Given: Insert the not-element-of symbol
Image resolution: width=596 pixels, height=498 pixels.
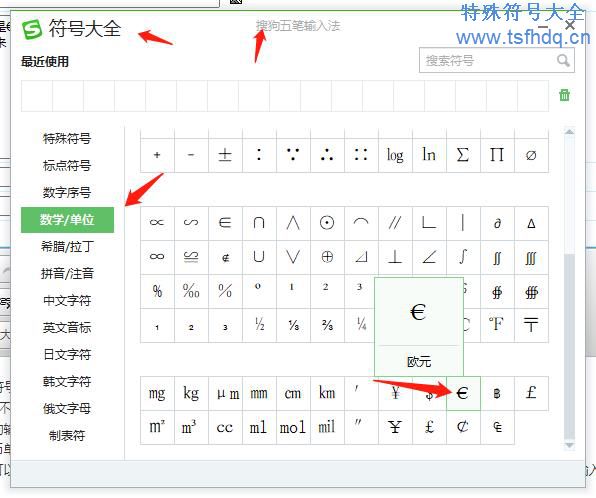Looking at the screenshot, I should pos(225,257).
